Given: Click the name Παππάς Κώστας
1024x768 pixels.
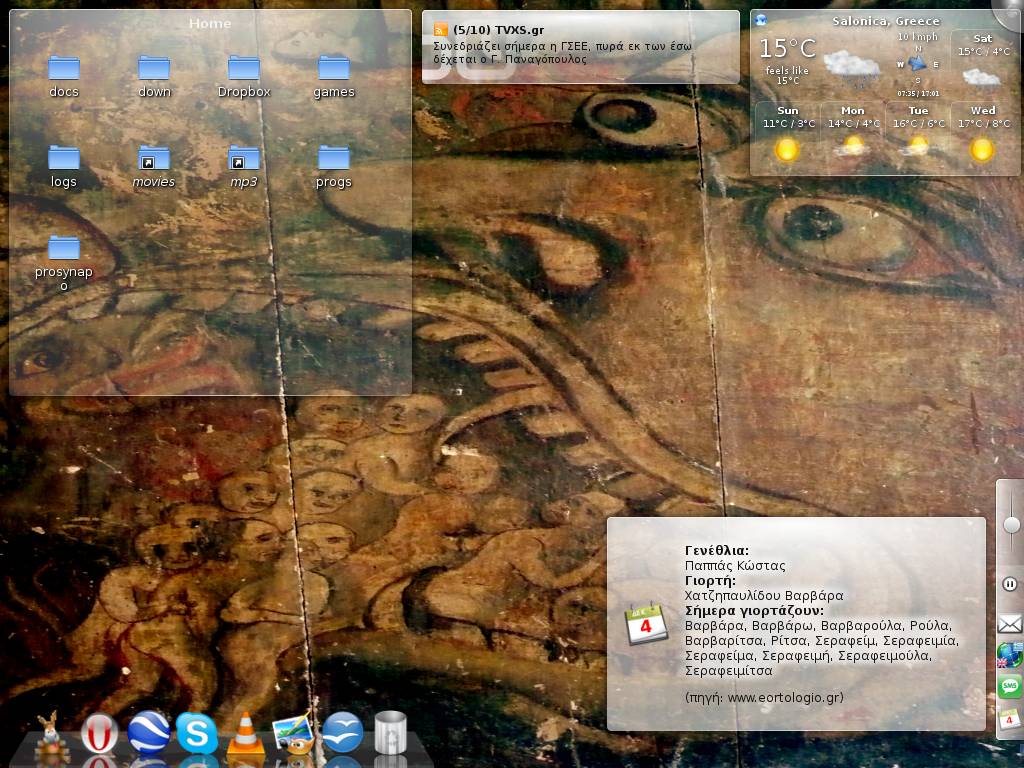Looking at the screenshot, I should coord(735,566).
